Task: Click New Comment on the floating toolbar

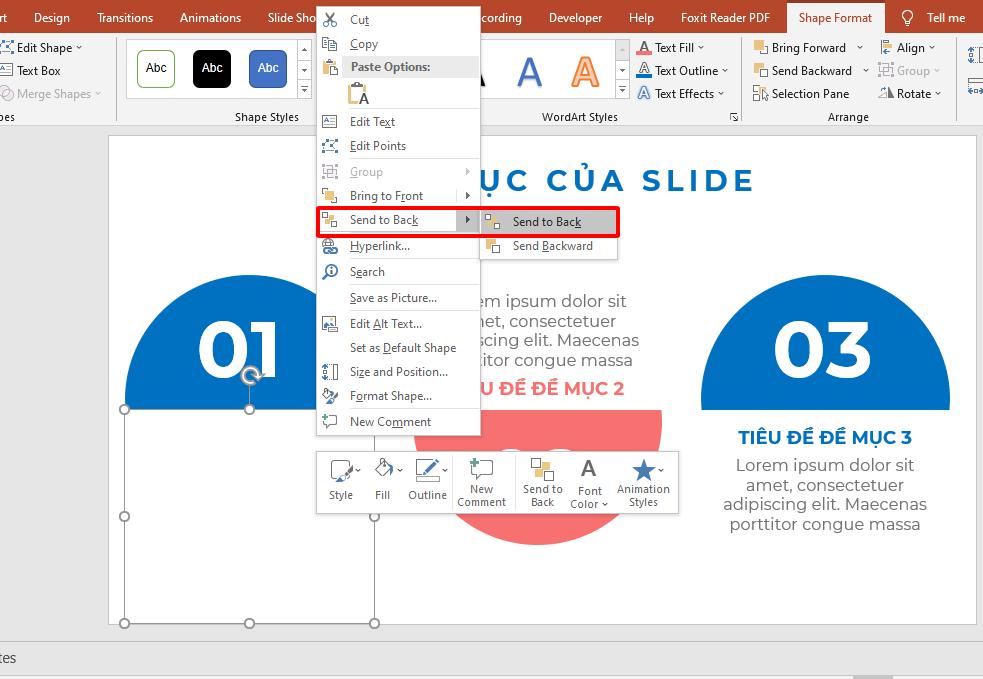Action: click(482, 480)
